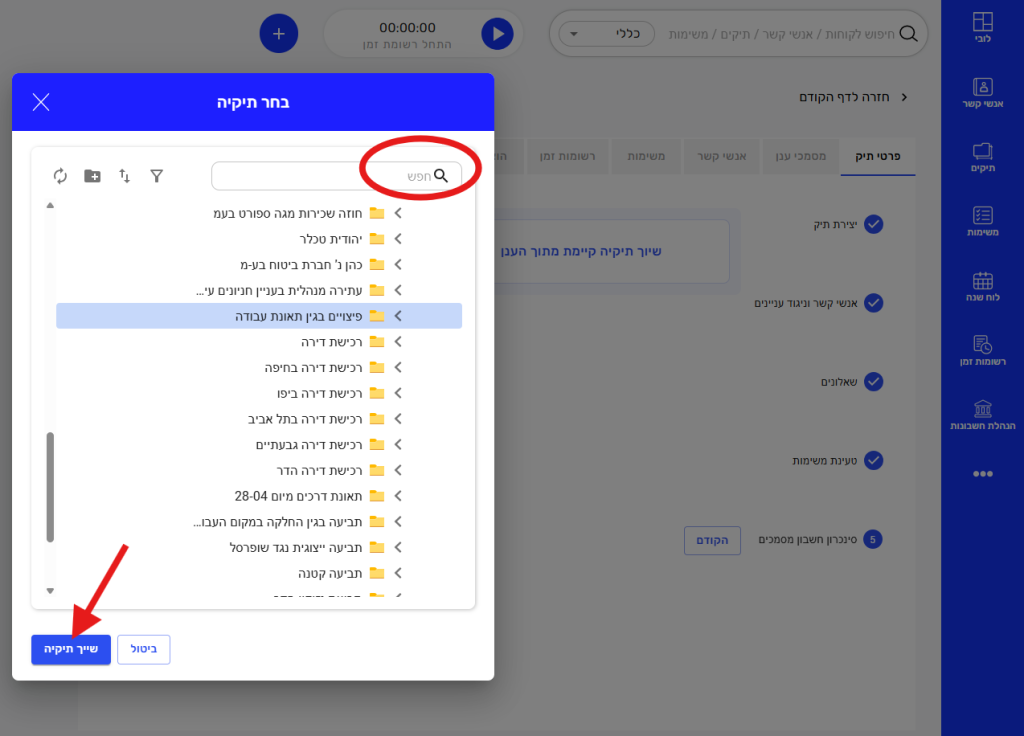
Task: Close the בחר תיקיה dialog
Action: coord(41,102)
